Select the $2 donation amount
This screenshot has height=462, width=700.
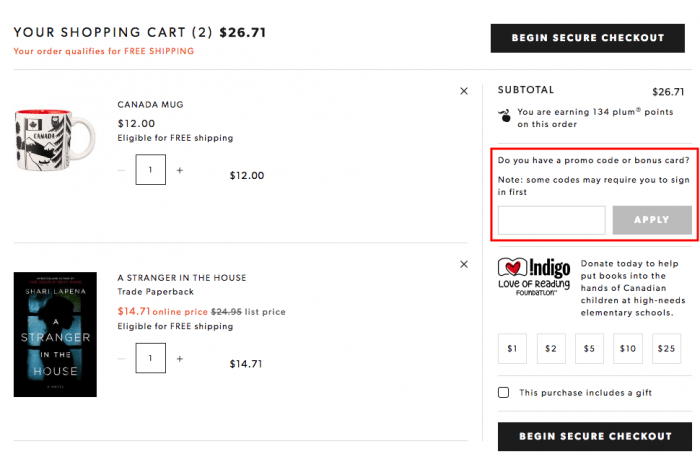pyautogui.click(x=551, y=348)
